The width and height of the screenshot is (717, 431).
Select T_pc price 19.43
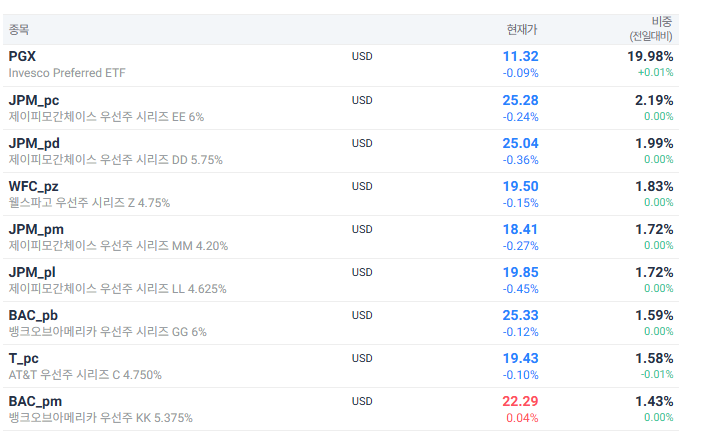(x=520, y=358)
